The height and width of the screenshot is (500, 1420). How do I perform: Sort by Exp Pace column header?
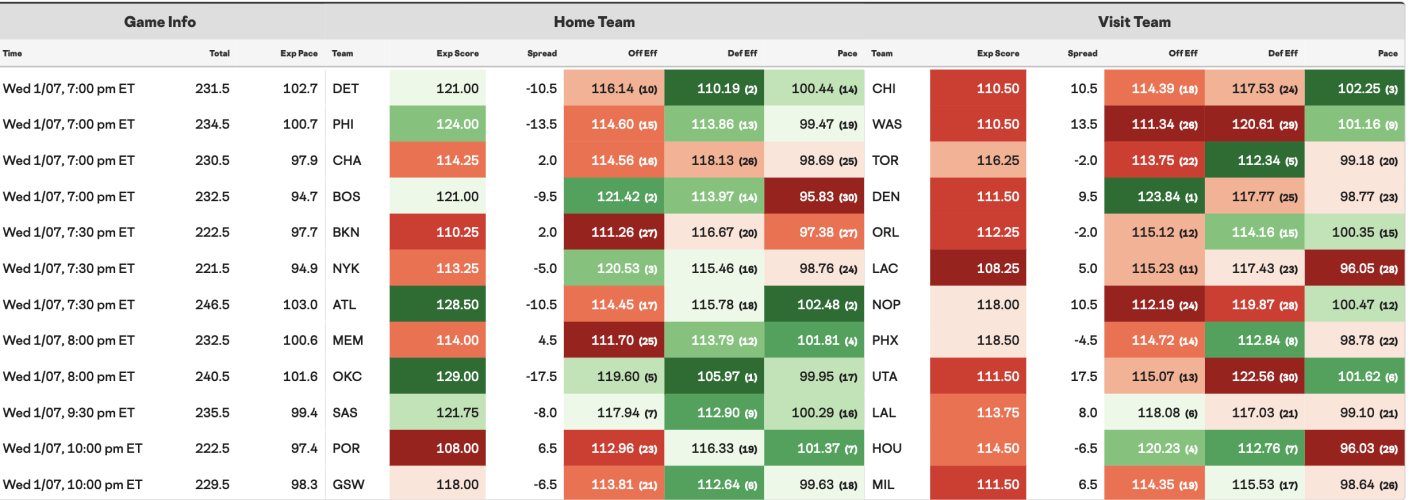[x=299, y=53]
